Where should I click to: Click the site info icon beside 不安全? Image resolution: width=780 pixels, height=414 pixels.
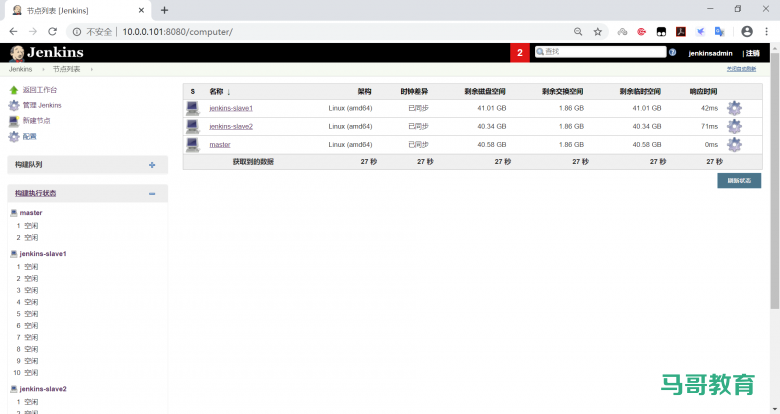(77, 32)
